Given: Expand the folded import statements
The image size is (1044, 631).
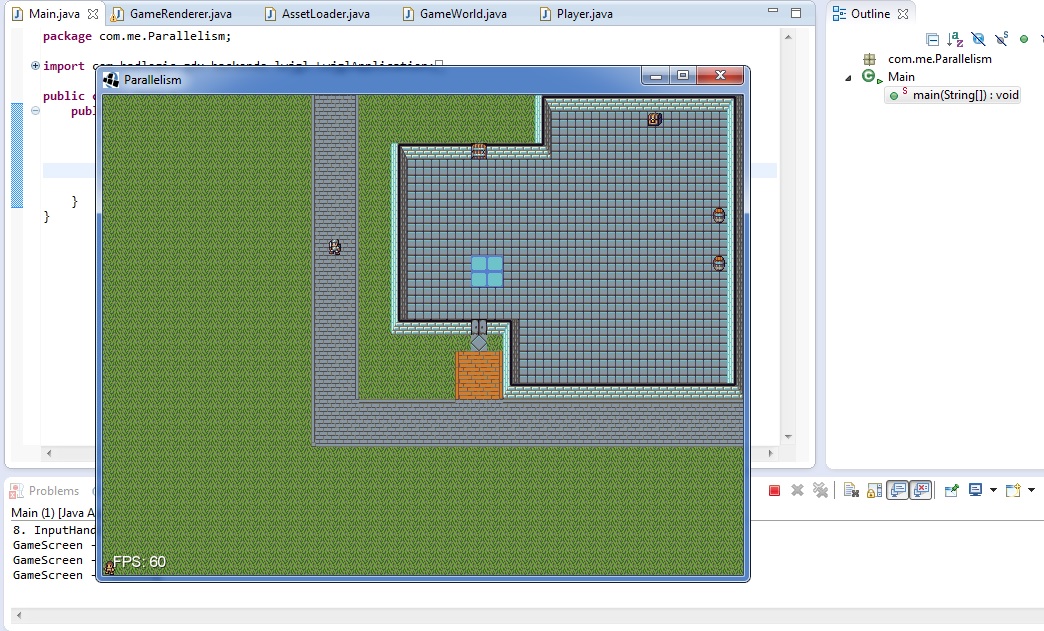Looking at the screenshot, I should click(35, 65).
